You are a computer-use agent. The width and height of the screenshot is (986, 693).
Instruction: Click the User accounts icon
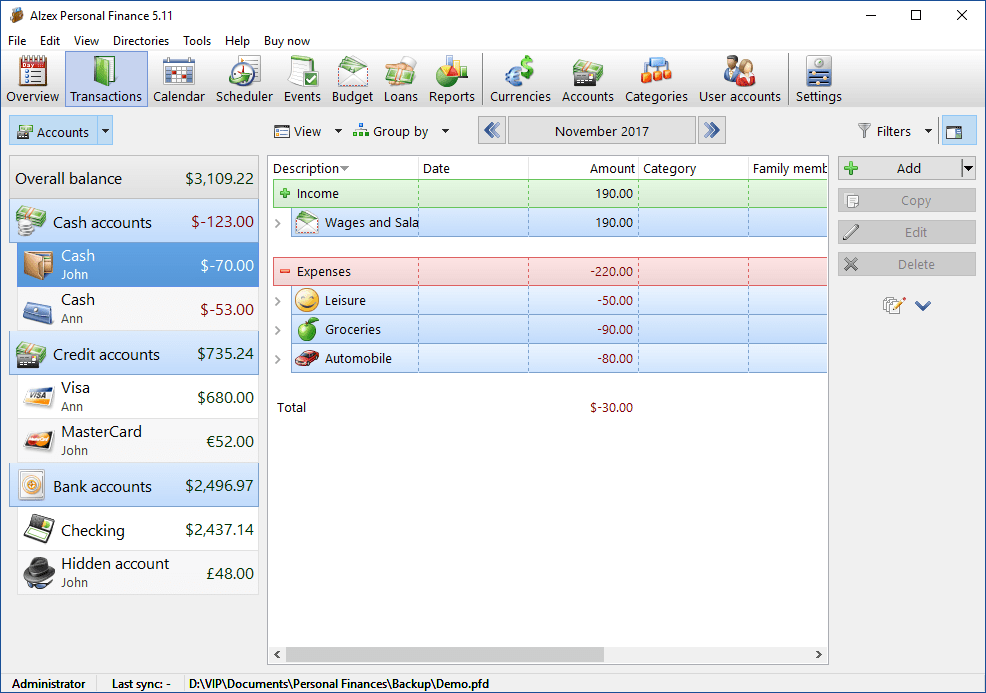tap(739, 78)
